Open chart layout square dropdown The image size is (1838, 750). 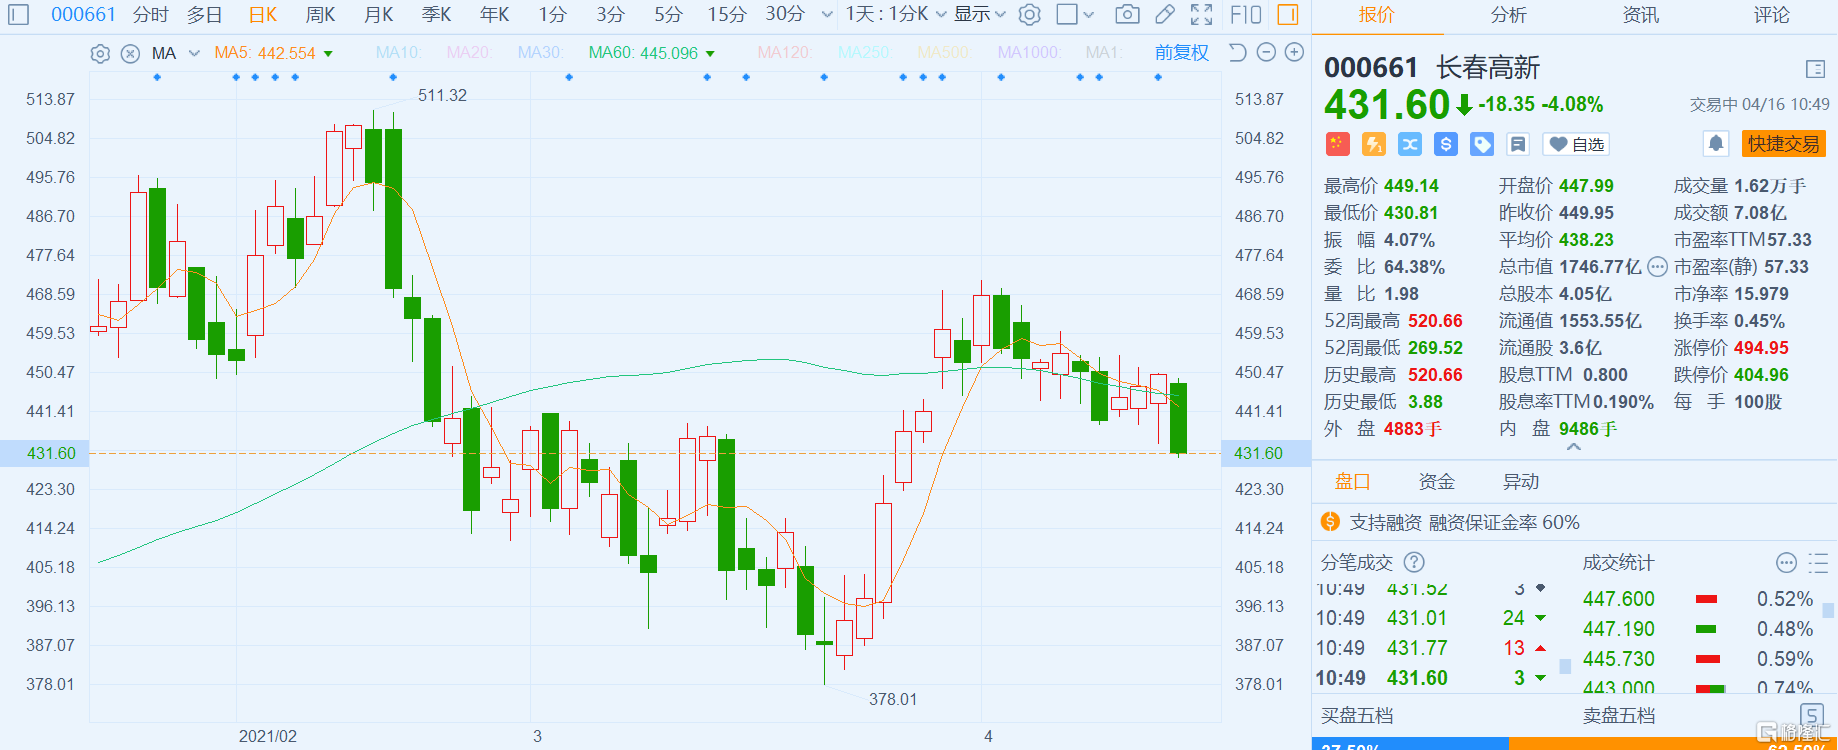coord(1075,15)
